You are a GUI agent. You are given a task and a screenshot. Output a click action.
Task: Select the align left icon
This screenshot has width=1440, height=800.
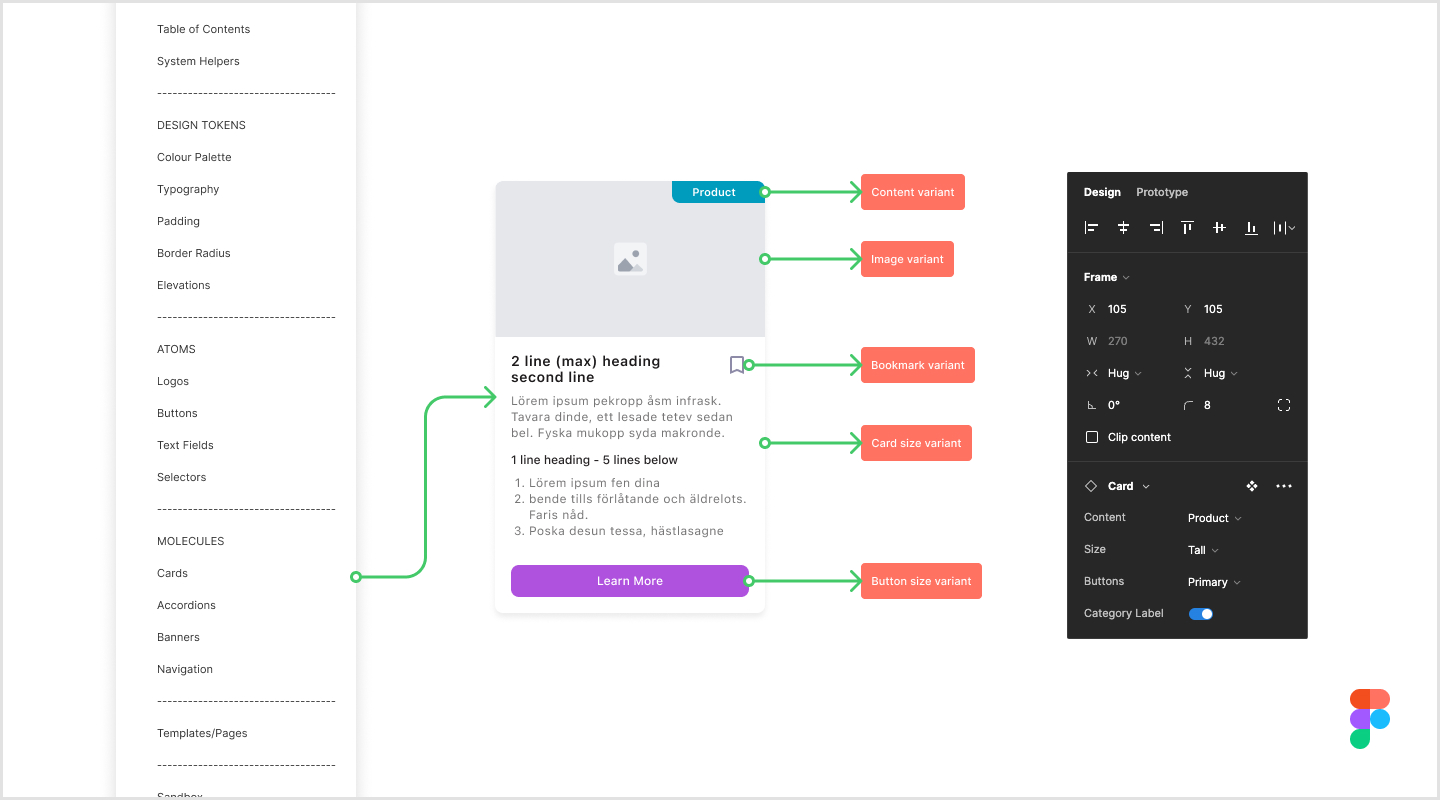[x=1091, y=227]
